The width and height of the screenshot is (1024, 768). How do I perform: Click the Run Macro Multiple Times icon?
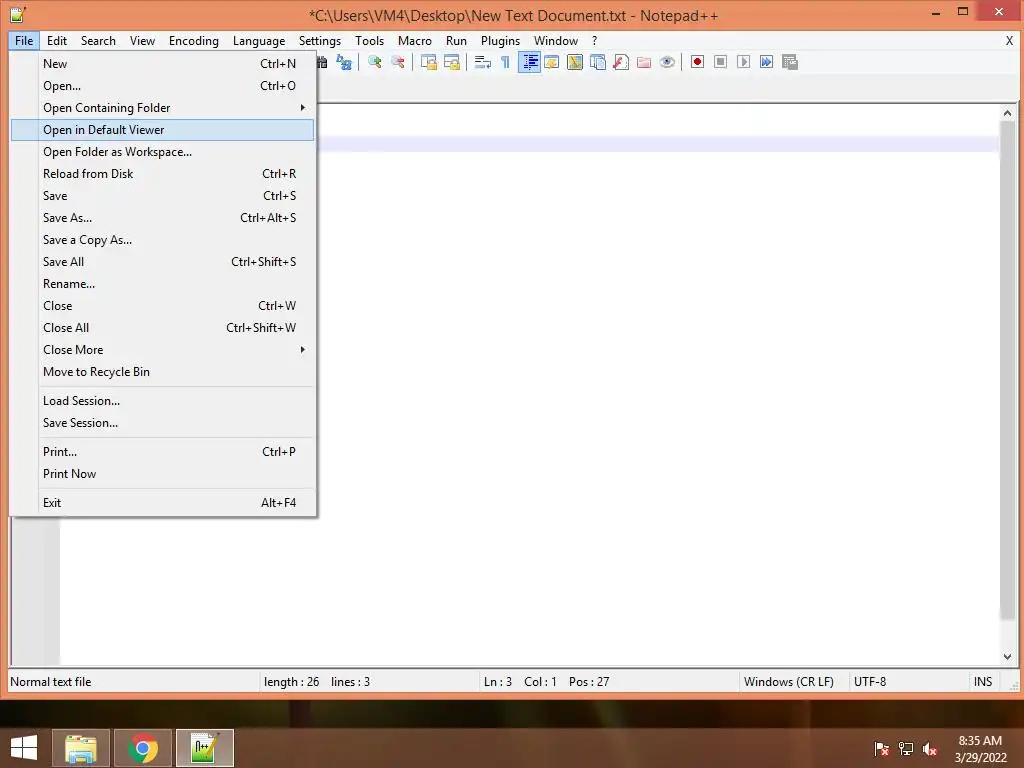coord(767,62)
